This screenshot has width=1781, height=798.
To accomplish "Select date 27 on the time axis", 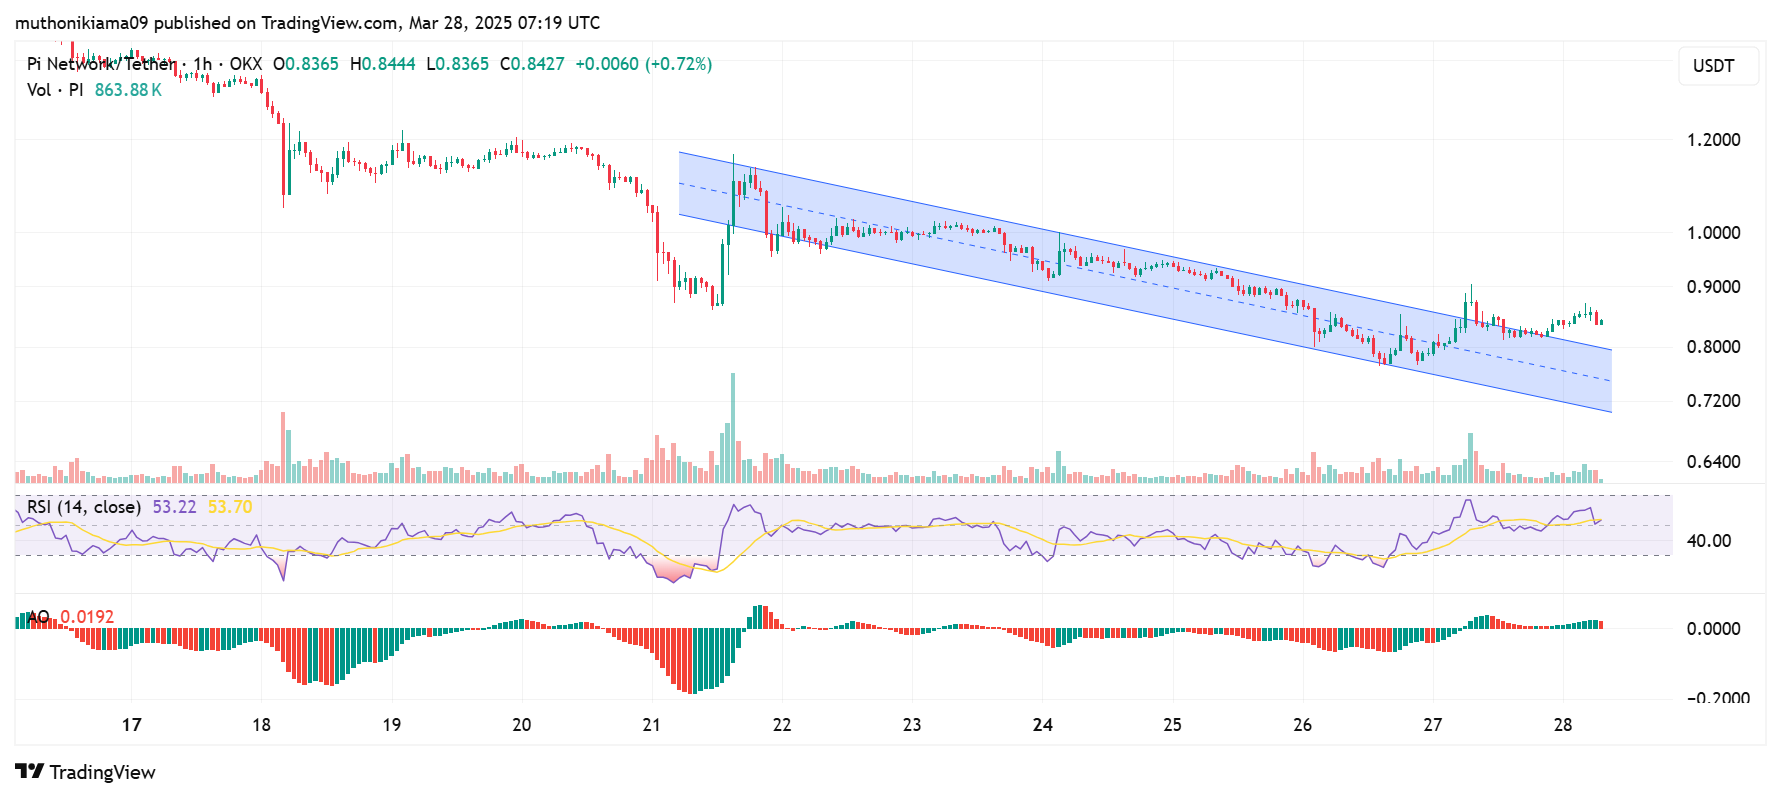I will 1432,725.
